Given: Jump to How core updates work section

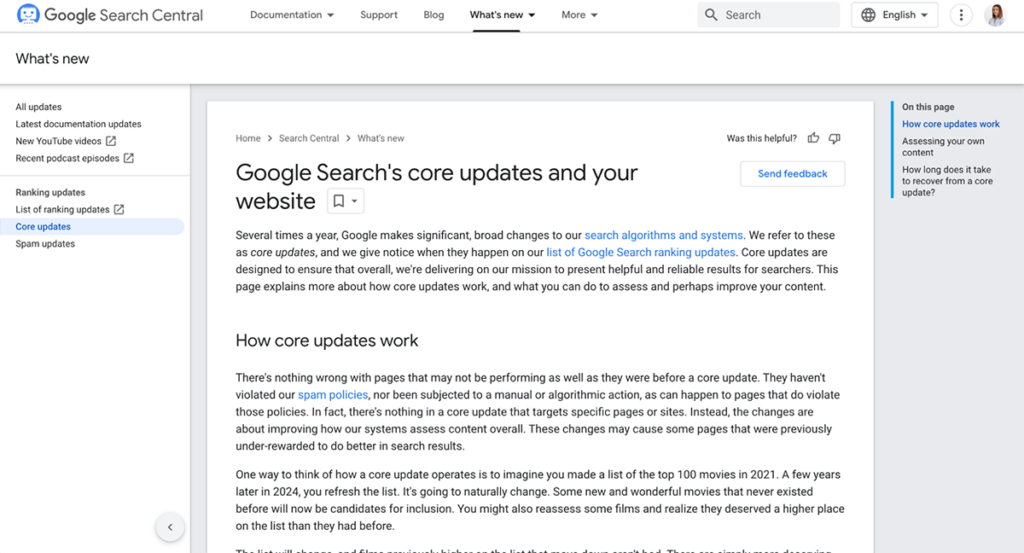Looking at the screenshot, I should click(x=950, y=124).
